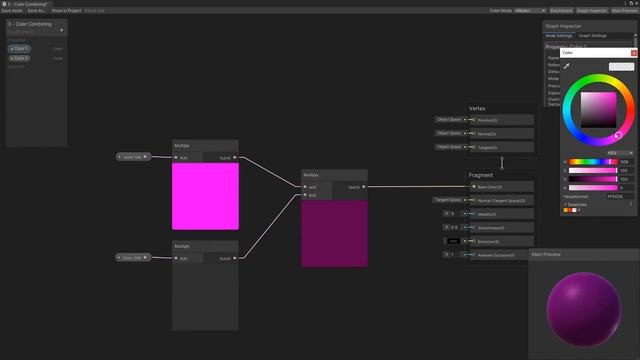
Task: Click the dark purple preview of the center Multiply node
Action: click(334, 233)
